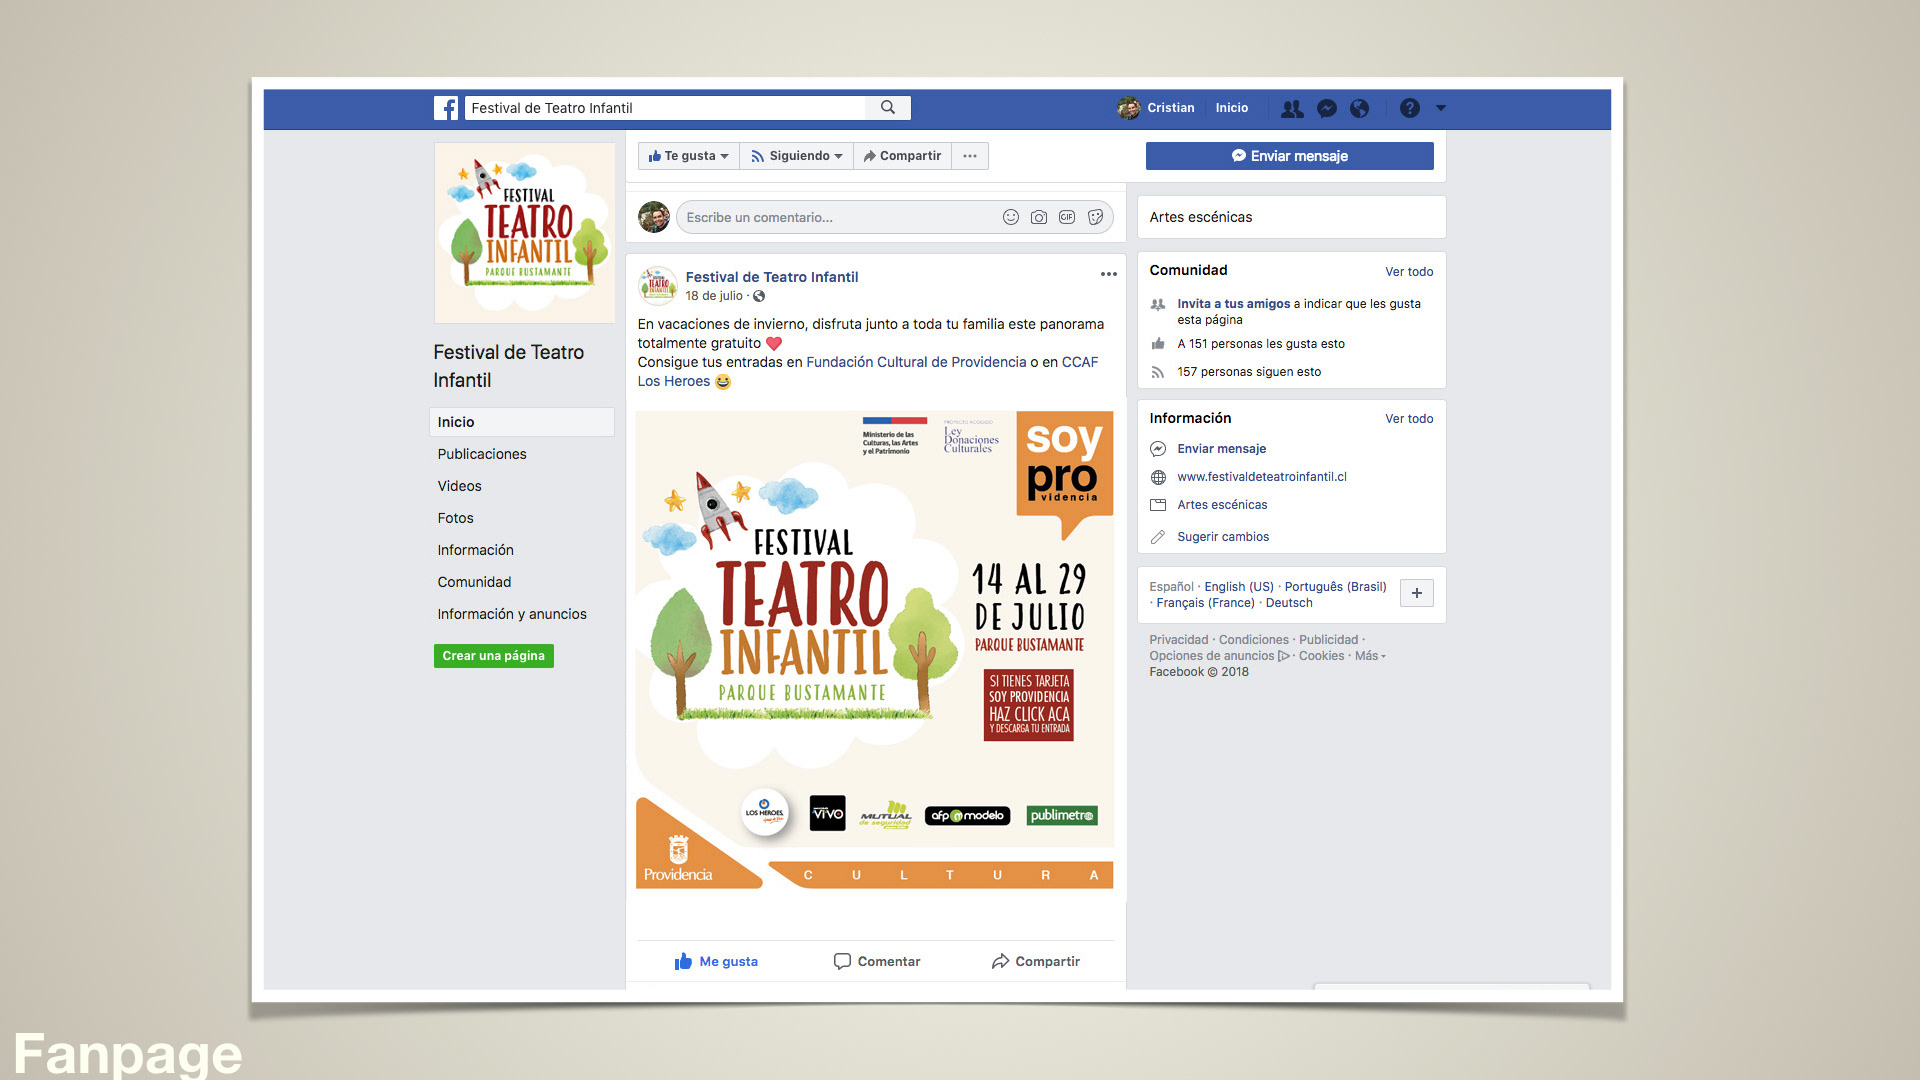
Task: Open the Siguiendo dropdown
Action: point(796,156)
